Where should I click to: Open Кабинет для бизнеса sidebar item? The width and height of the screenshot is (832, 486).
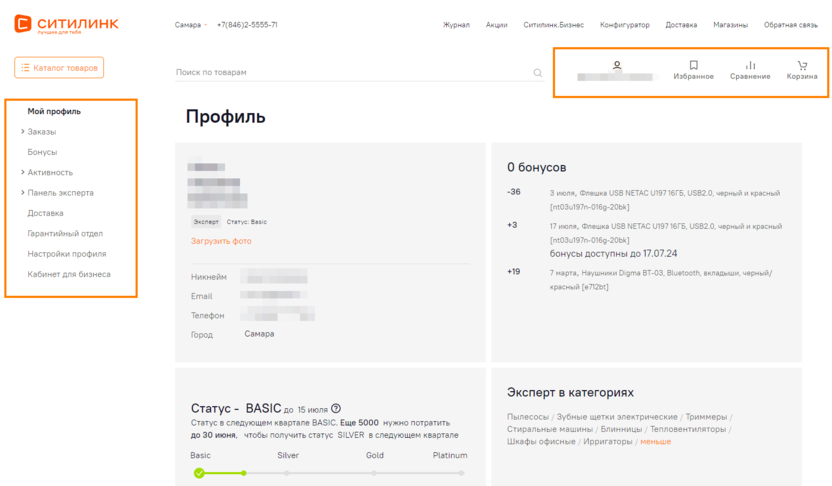pos(69,274)
